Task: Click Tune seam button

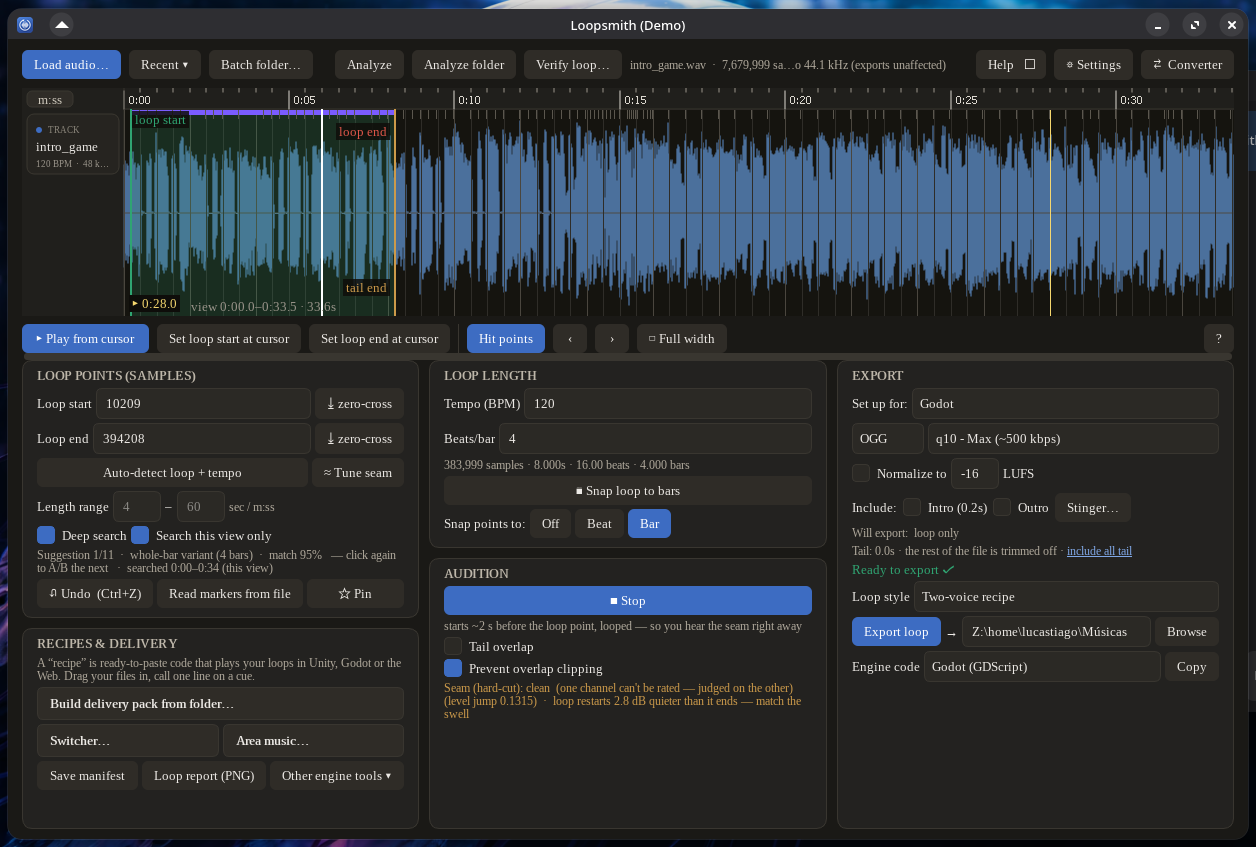Action: click(358, 472)
